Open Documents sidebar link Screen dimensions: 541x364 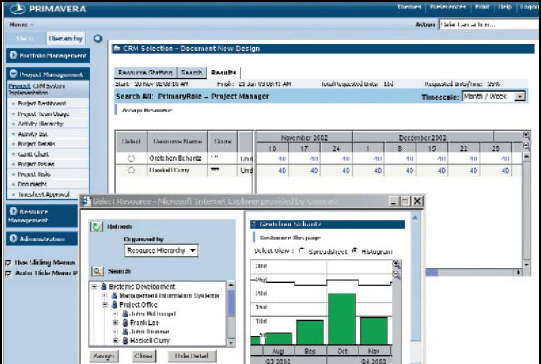tap(32, 184)
